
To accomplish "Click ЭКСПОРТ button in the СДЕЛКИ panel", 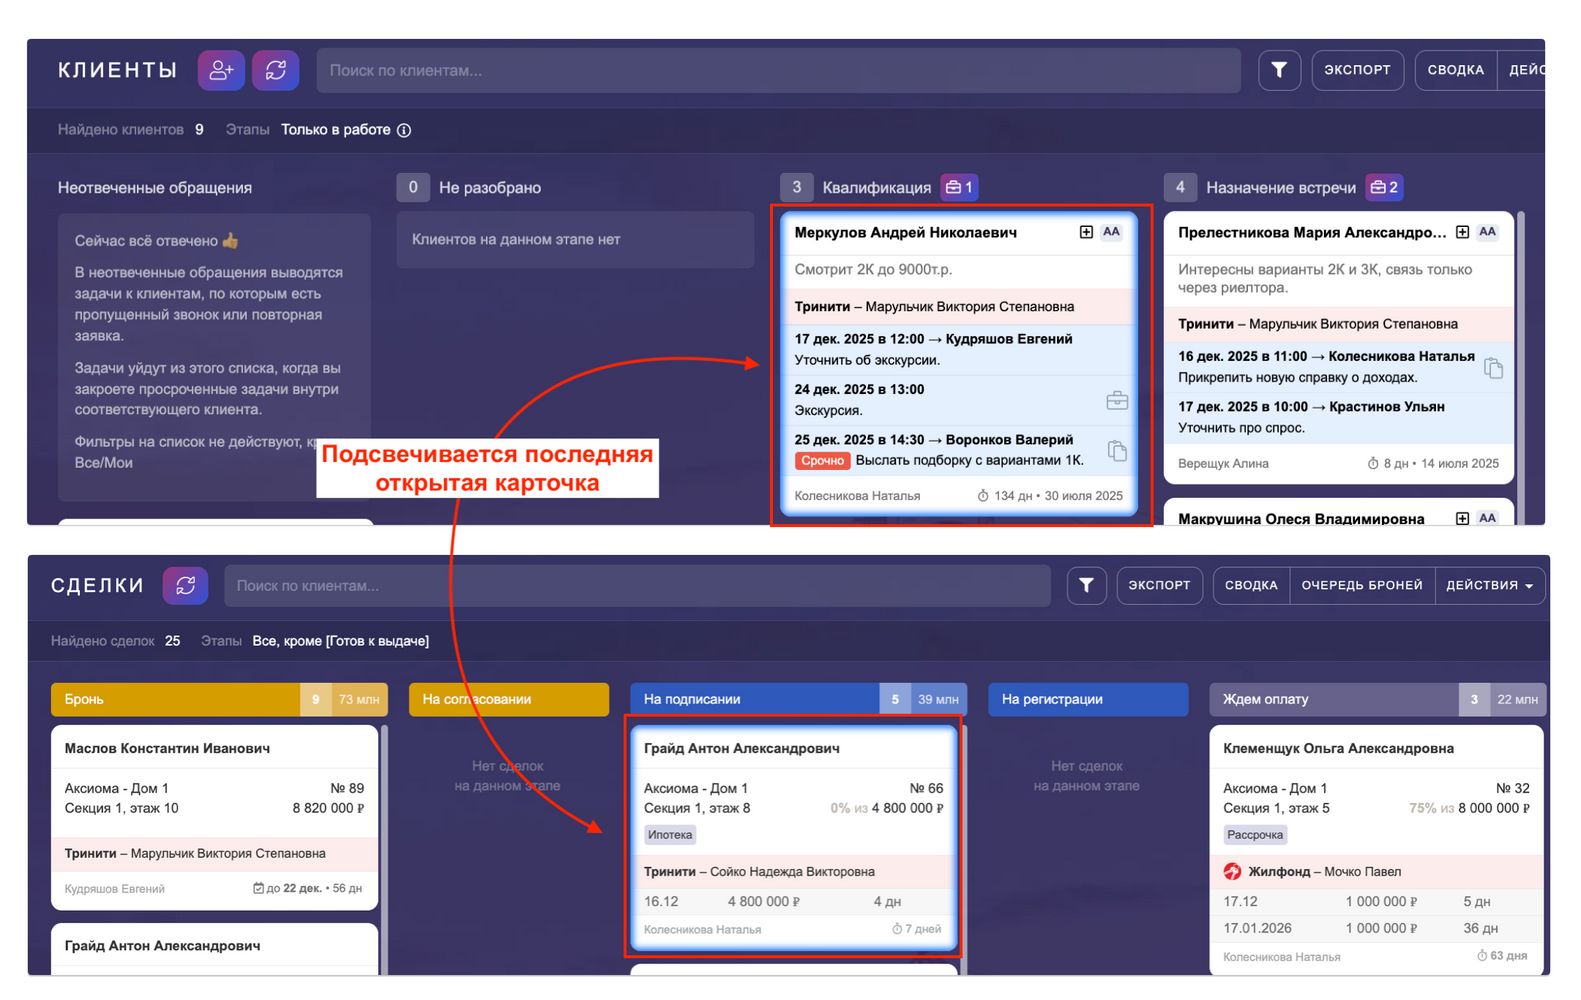I will pyautogui.click(x=1159, y=586).
